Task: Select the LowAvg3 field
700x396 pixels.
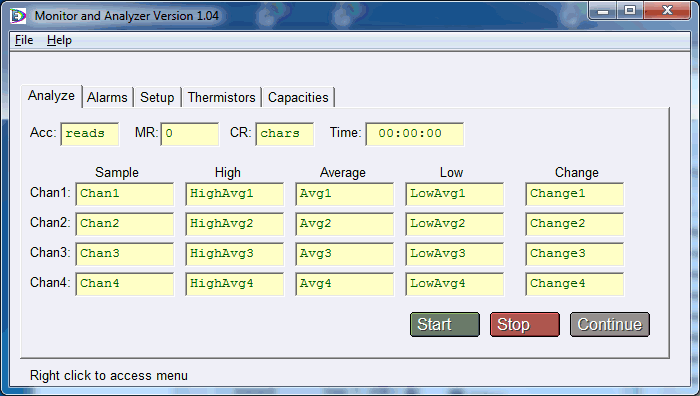Action: (x=454, y=254)
